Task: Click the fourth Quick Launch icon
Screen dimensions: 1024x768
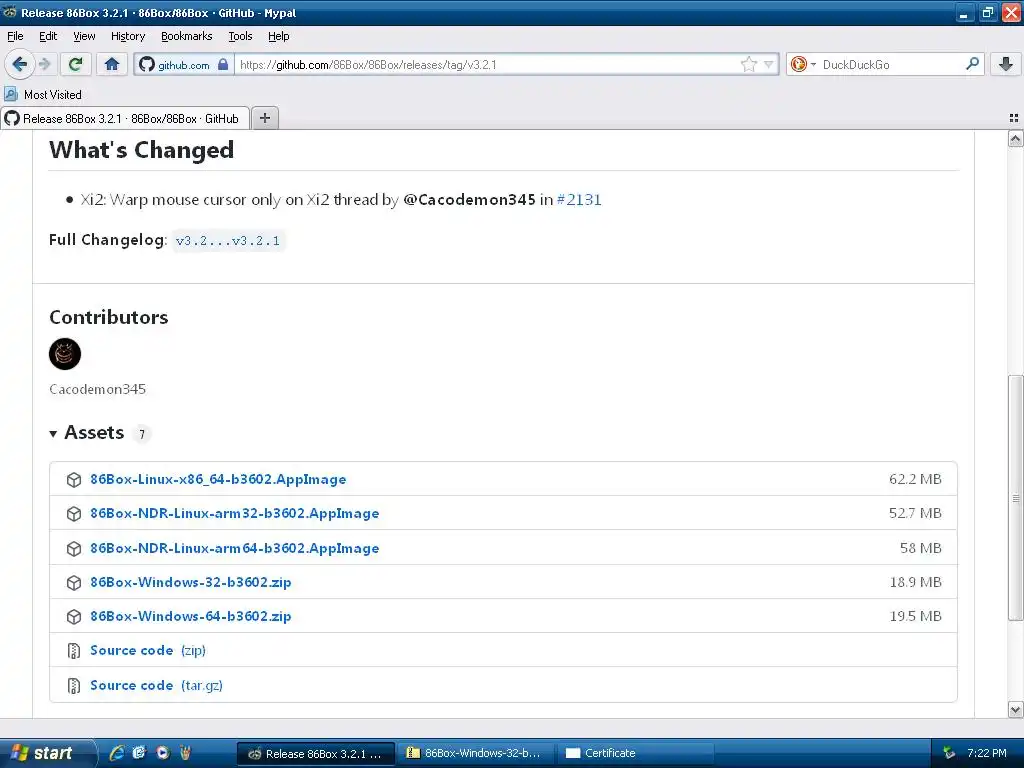Action: (x=185, y=753)
